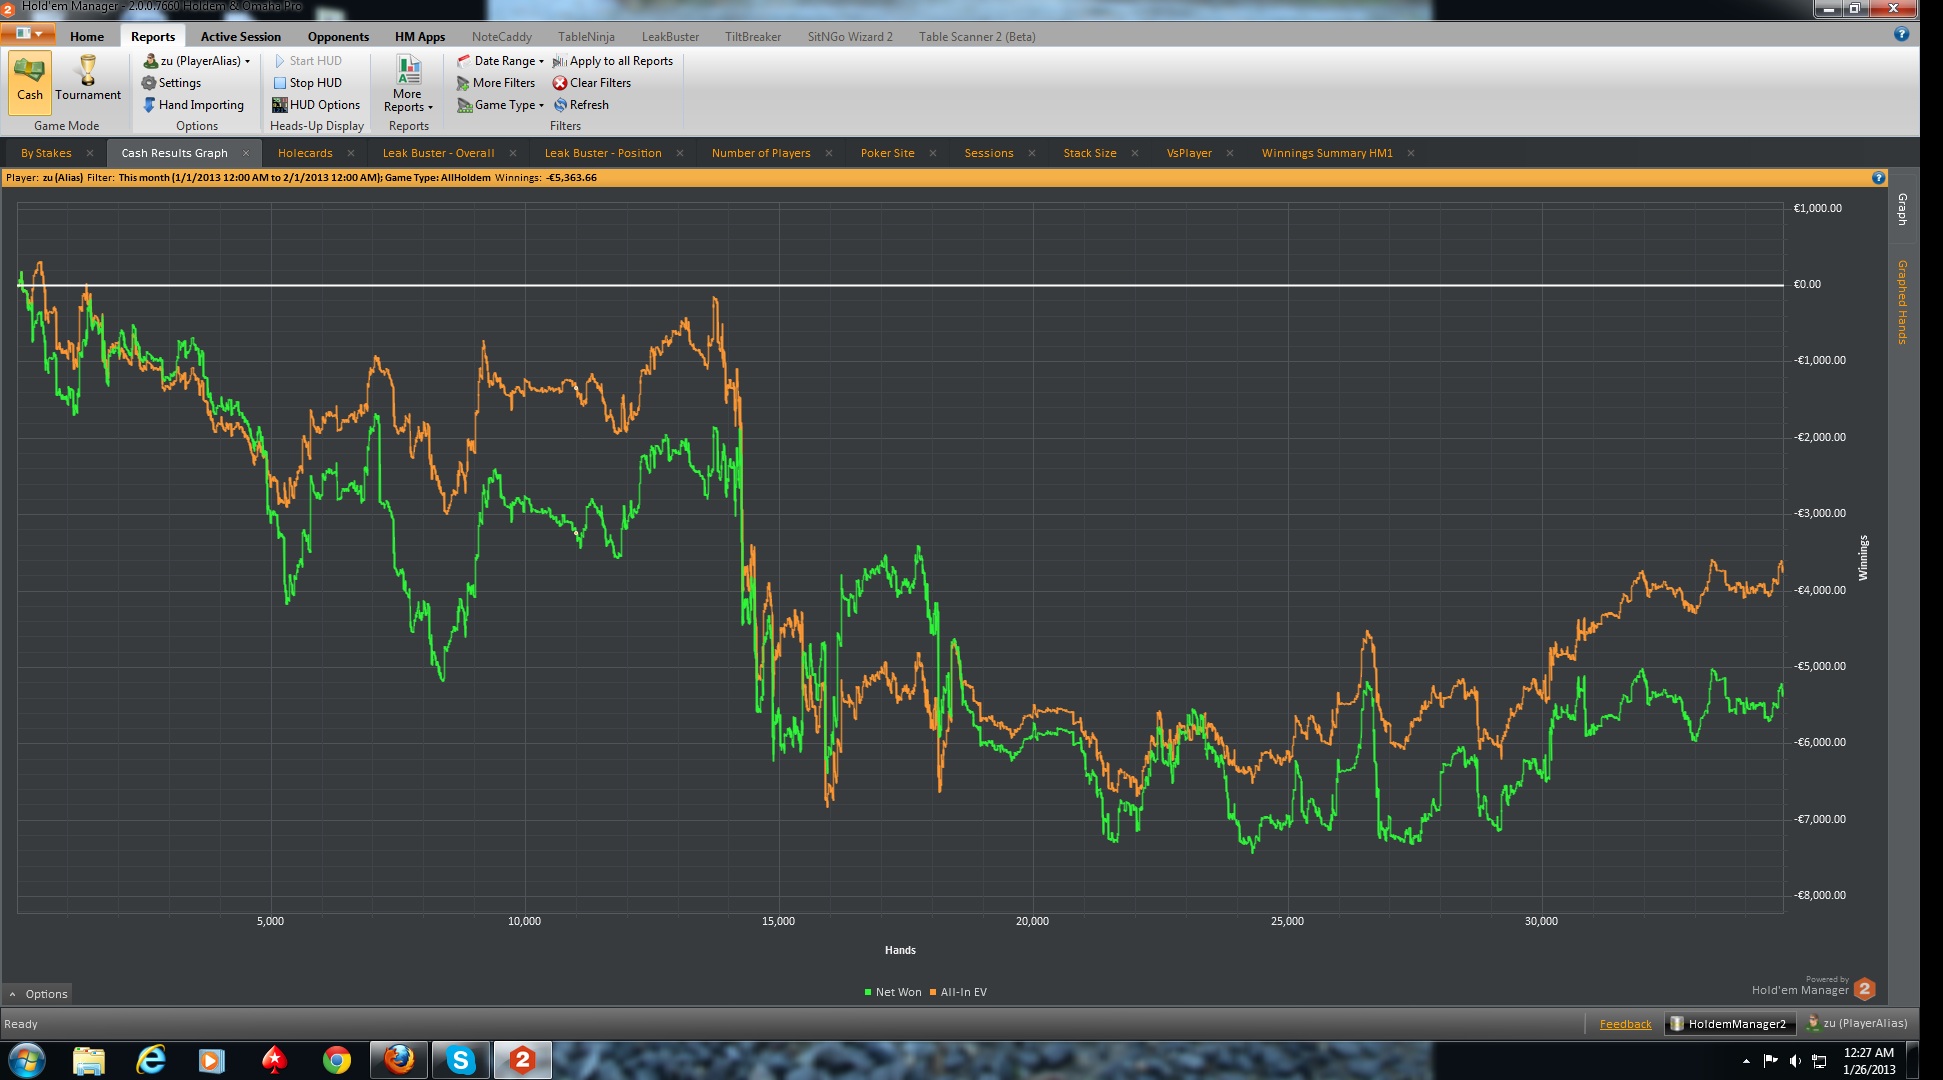Expand the bottom Options panel
Screen dimensions: 1943x1080
[38, 994]
